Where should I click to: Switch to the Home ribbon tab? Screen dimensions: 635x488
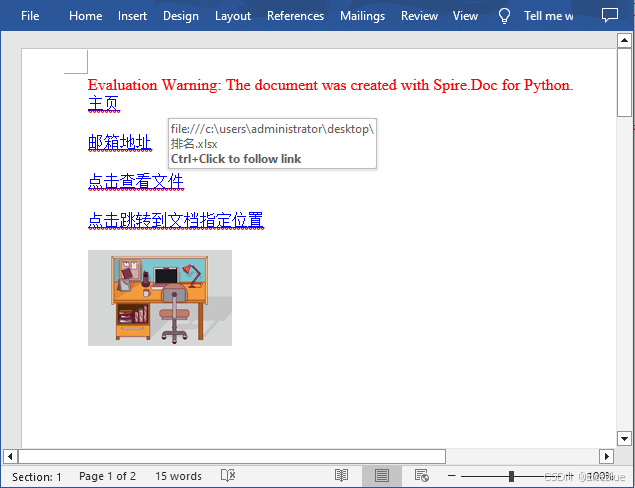pos(85,16)
